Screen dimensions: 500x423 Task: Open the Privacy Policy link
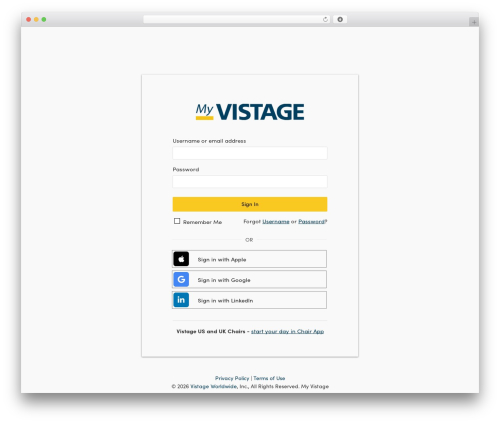click(232, 378)
